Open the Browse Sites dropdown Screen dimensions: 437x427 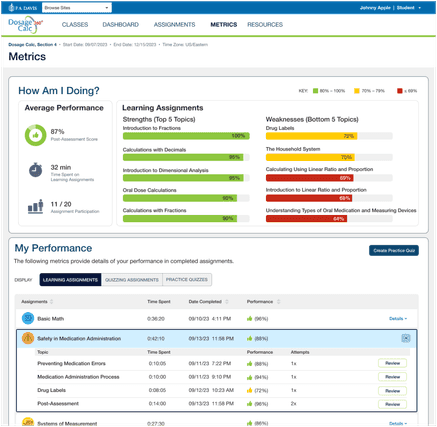point(77,8)
